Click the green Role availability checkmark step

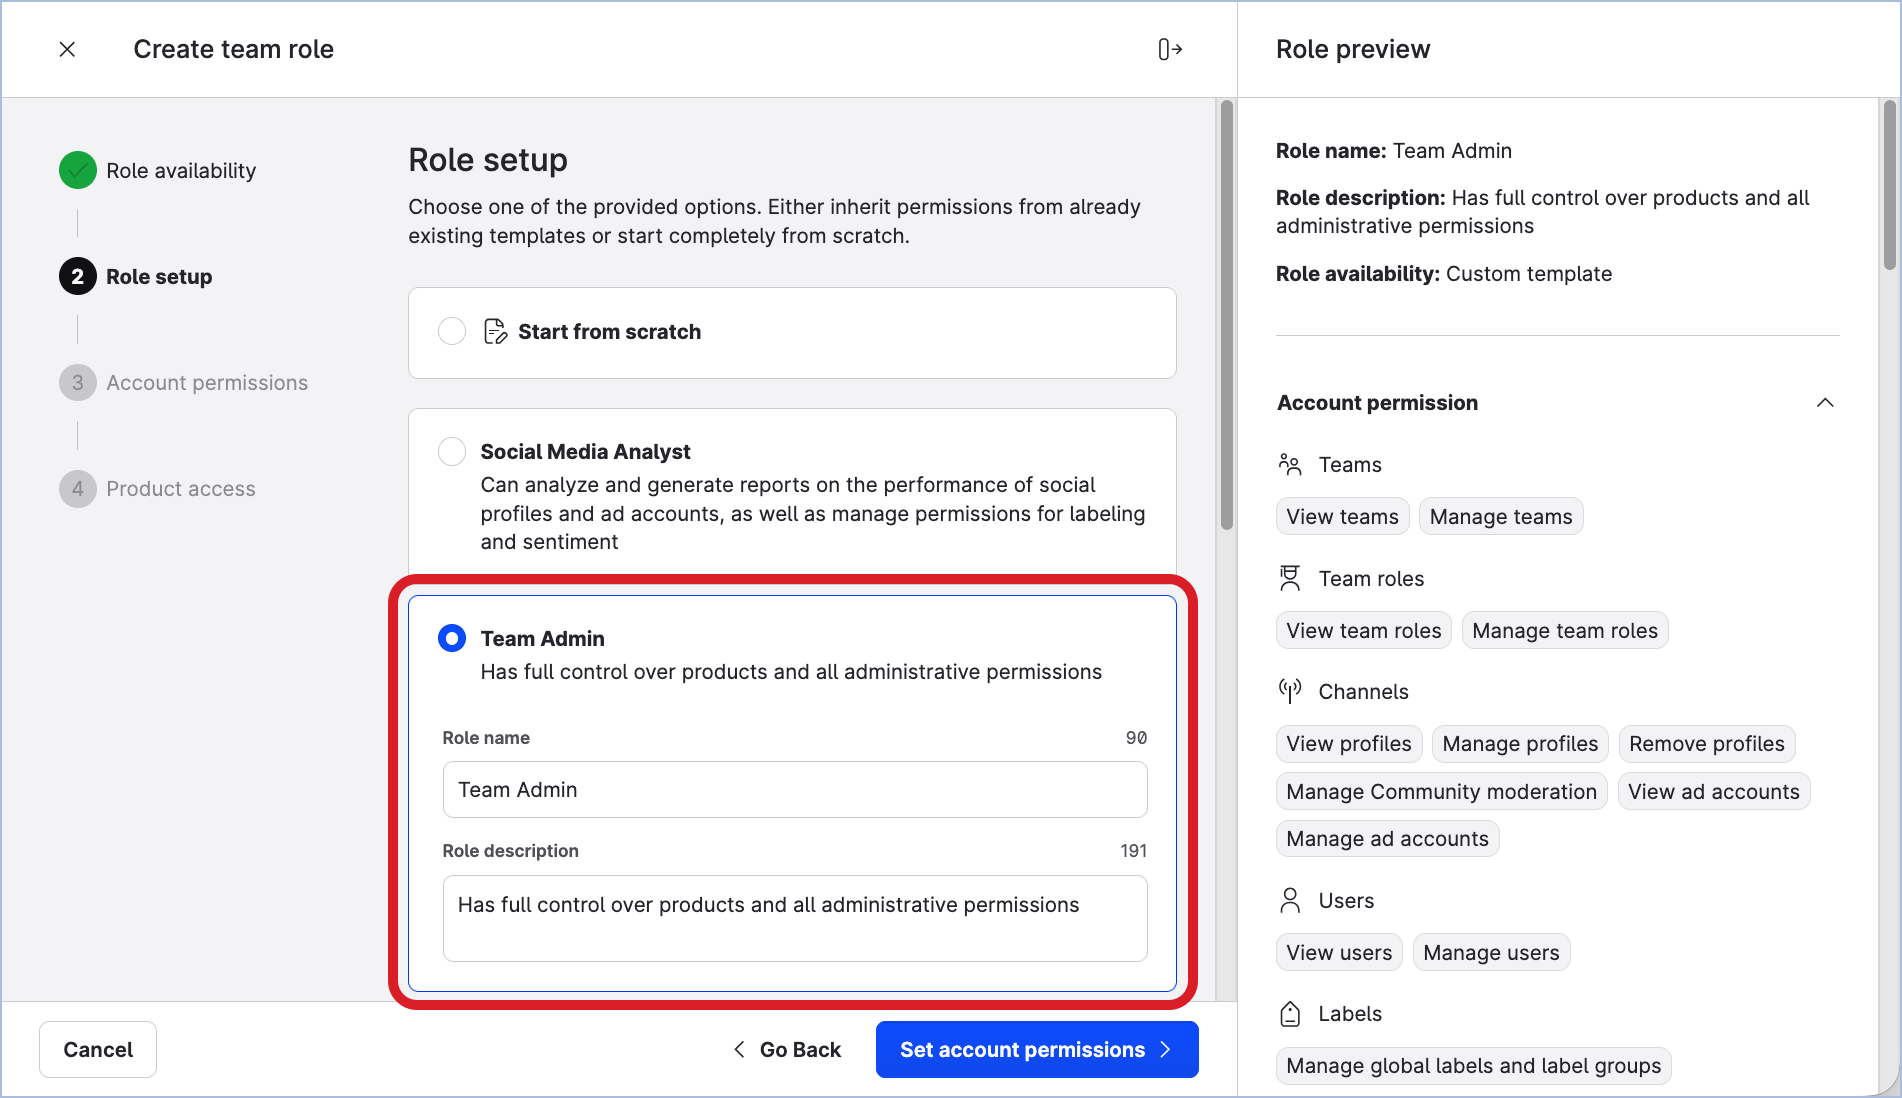click(x=78, y=171)
